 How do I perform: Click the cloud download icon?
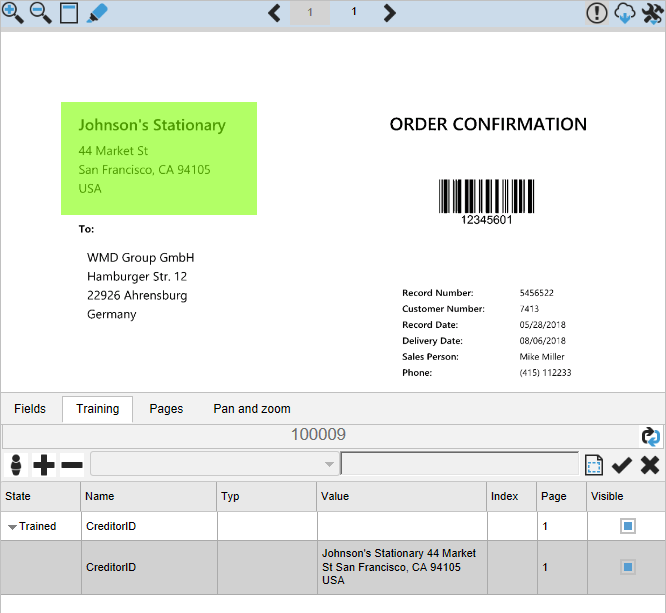625,13
